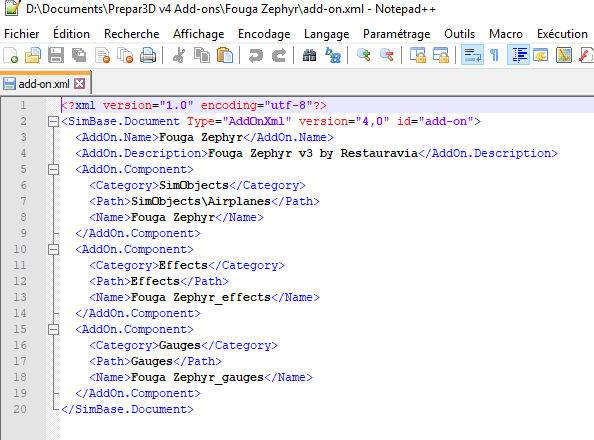Collapse AddOn.Component fold marker on line 10
This screenshot has height=440, width=594.
[53, 249]
